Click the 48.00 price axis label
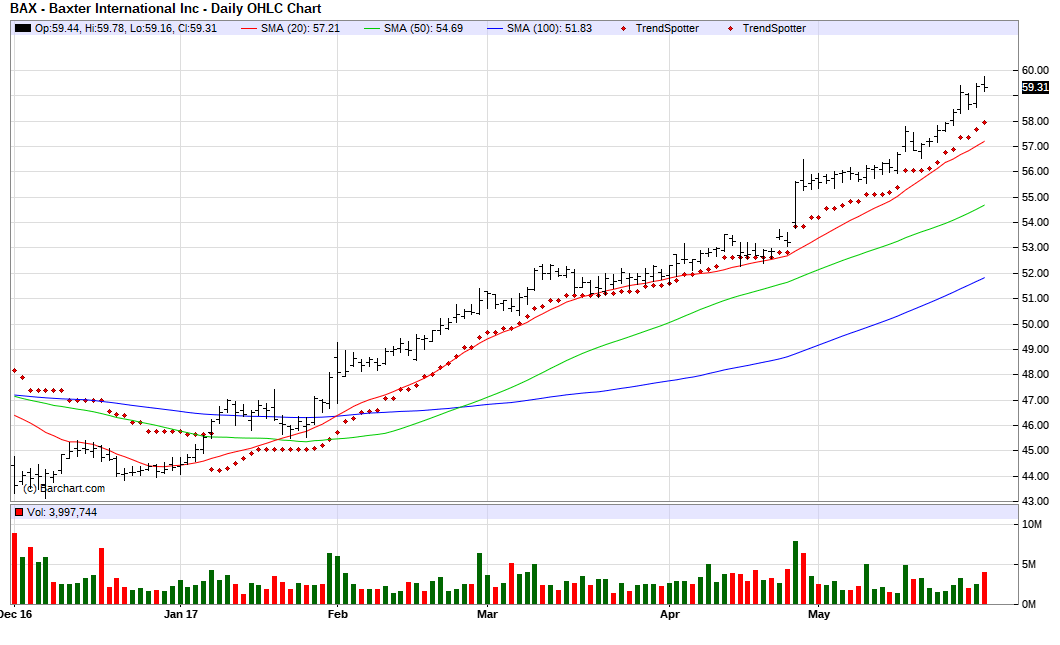1060x645 pixels. coord(1035,375)
